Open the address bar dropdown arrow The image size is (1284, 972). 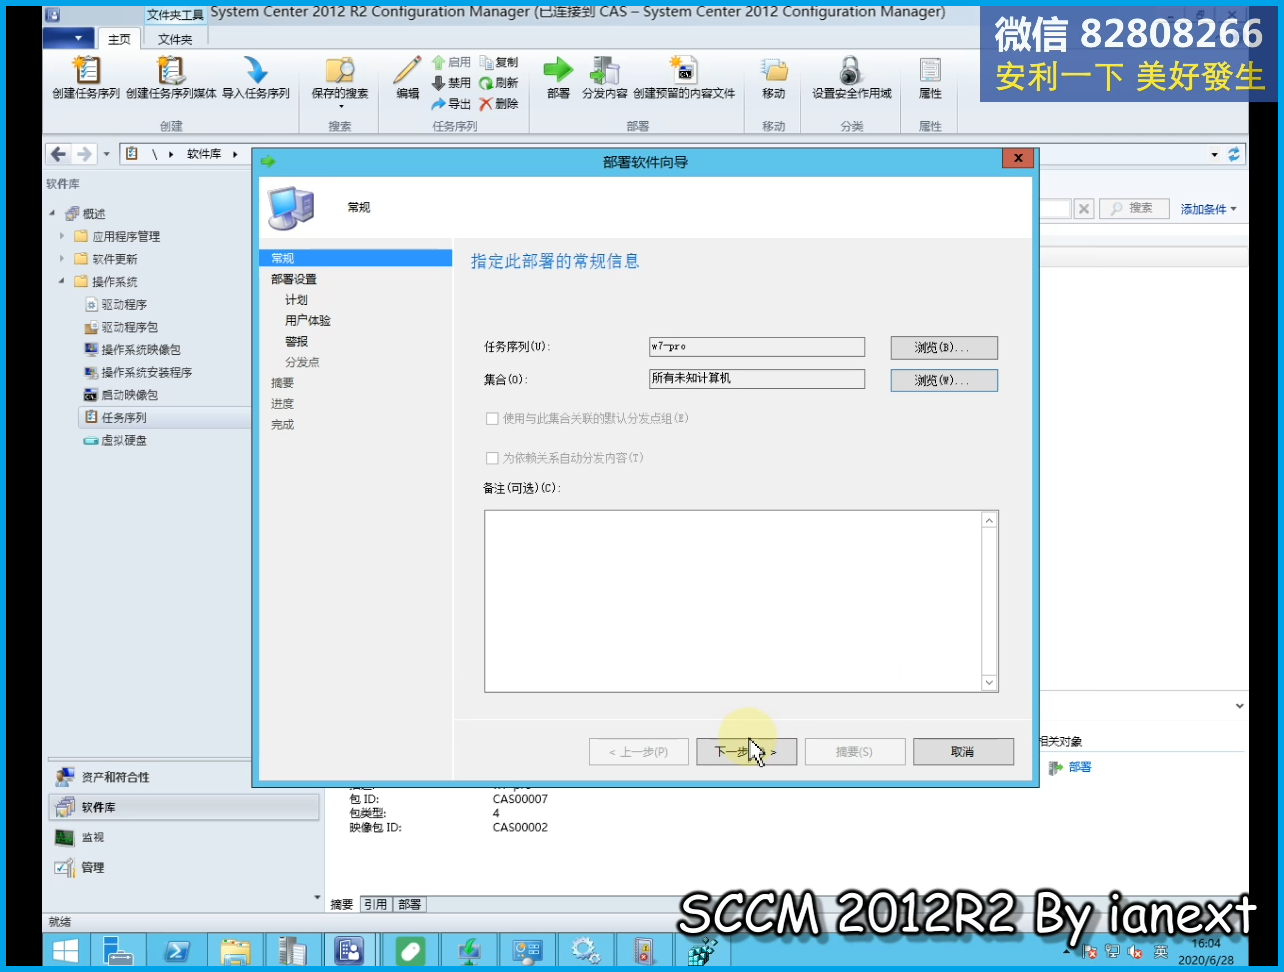click(1215, 155)
